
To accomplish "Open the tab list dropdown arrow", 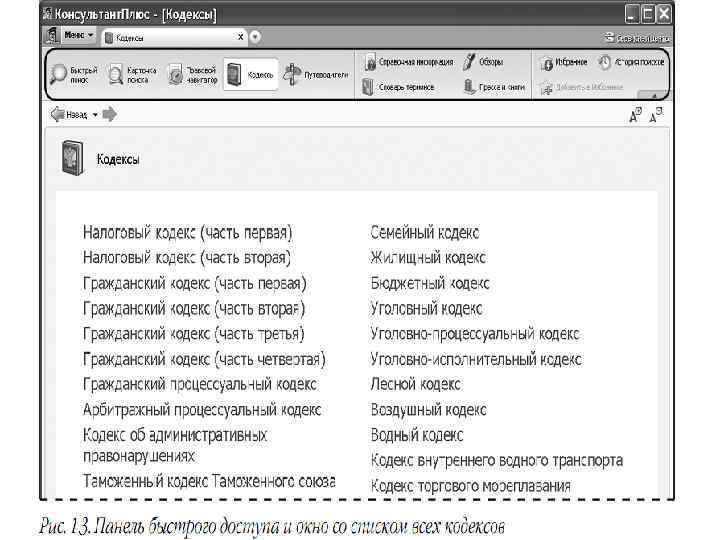I will pos(255,37).
